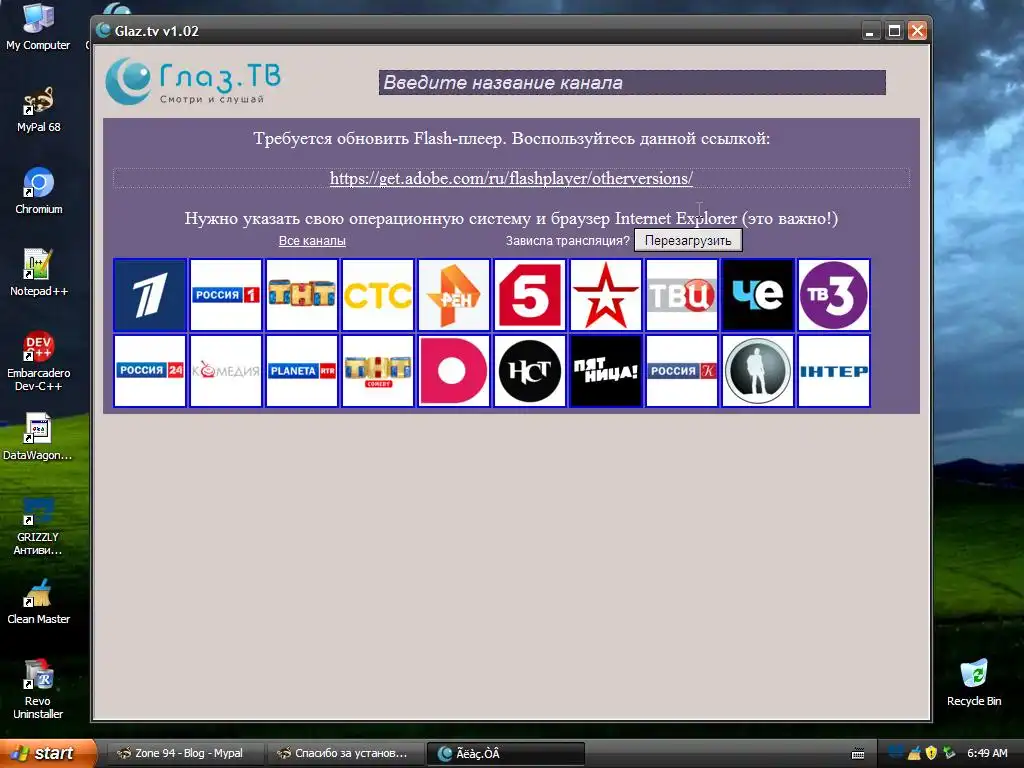This screenshot has width=1024, height=768.
Task: Select the НСТ black circle channel
Action: 530,371
